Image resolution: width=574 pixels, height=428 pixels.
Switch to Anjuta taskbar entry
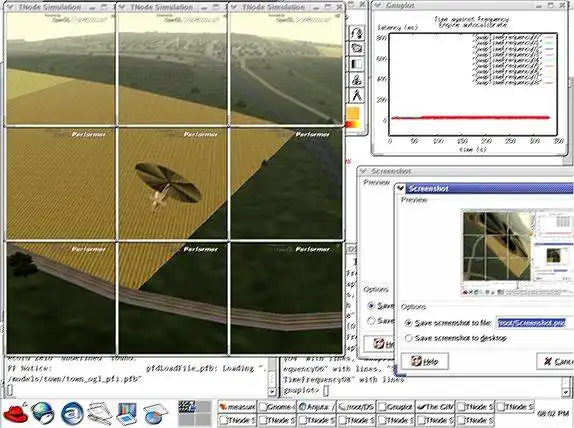tap(316, 407)
